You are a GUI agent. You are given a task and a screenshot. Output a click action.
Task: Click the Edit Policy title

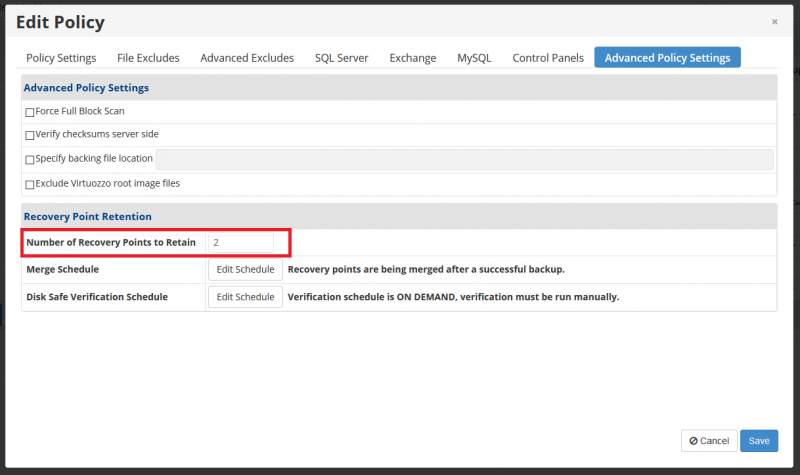60,22
